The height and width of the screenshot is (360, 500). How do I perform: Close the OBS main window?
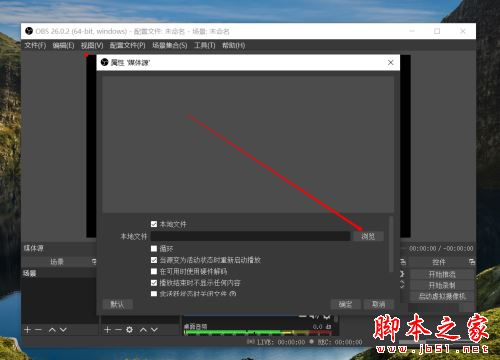pyautogui.click(x=463, y=31)
